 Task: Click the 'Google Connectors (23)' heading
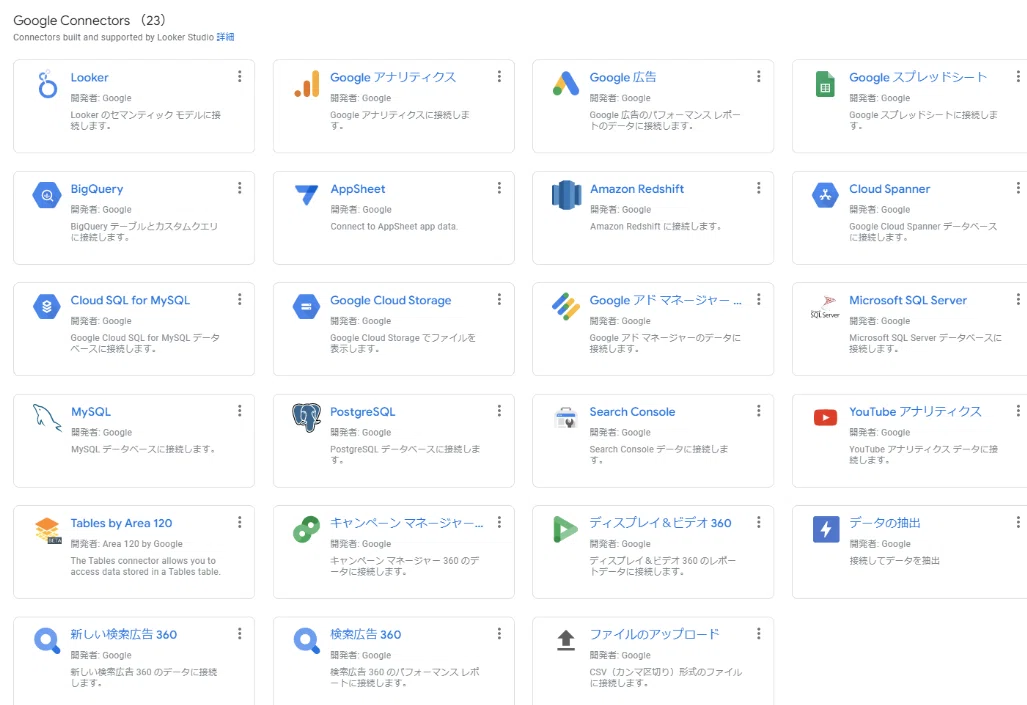[x=90, y=20]
